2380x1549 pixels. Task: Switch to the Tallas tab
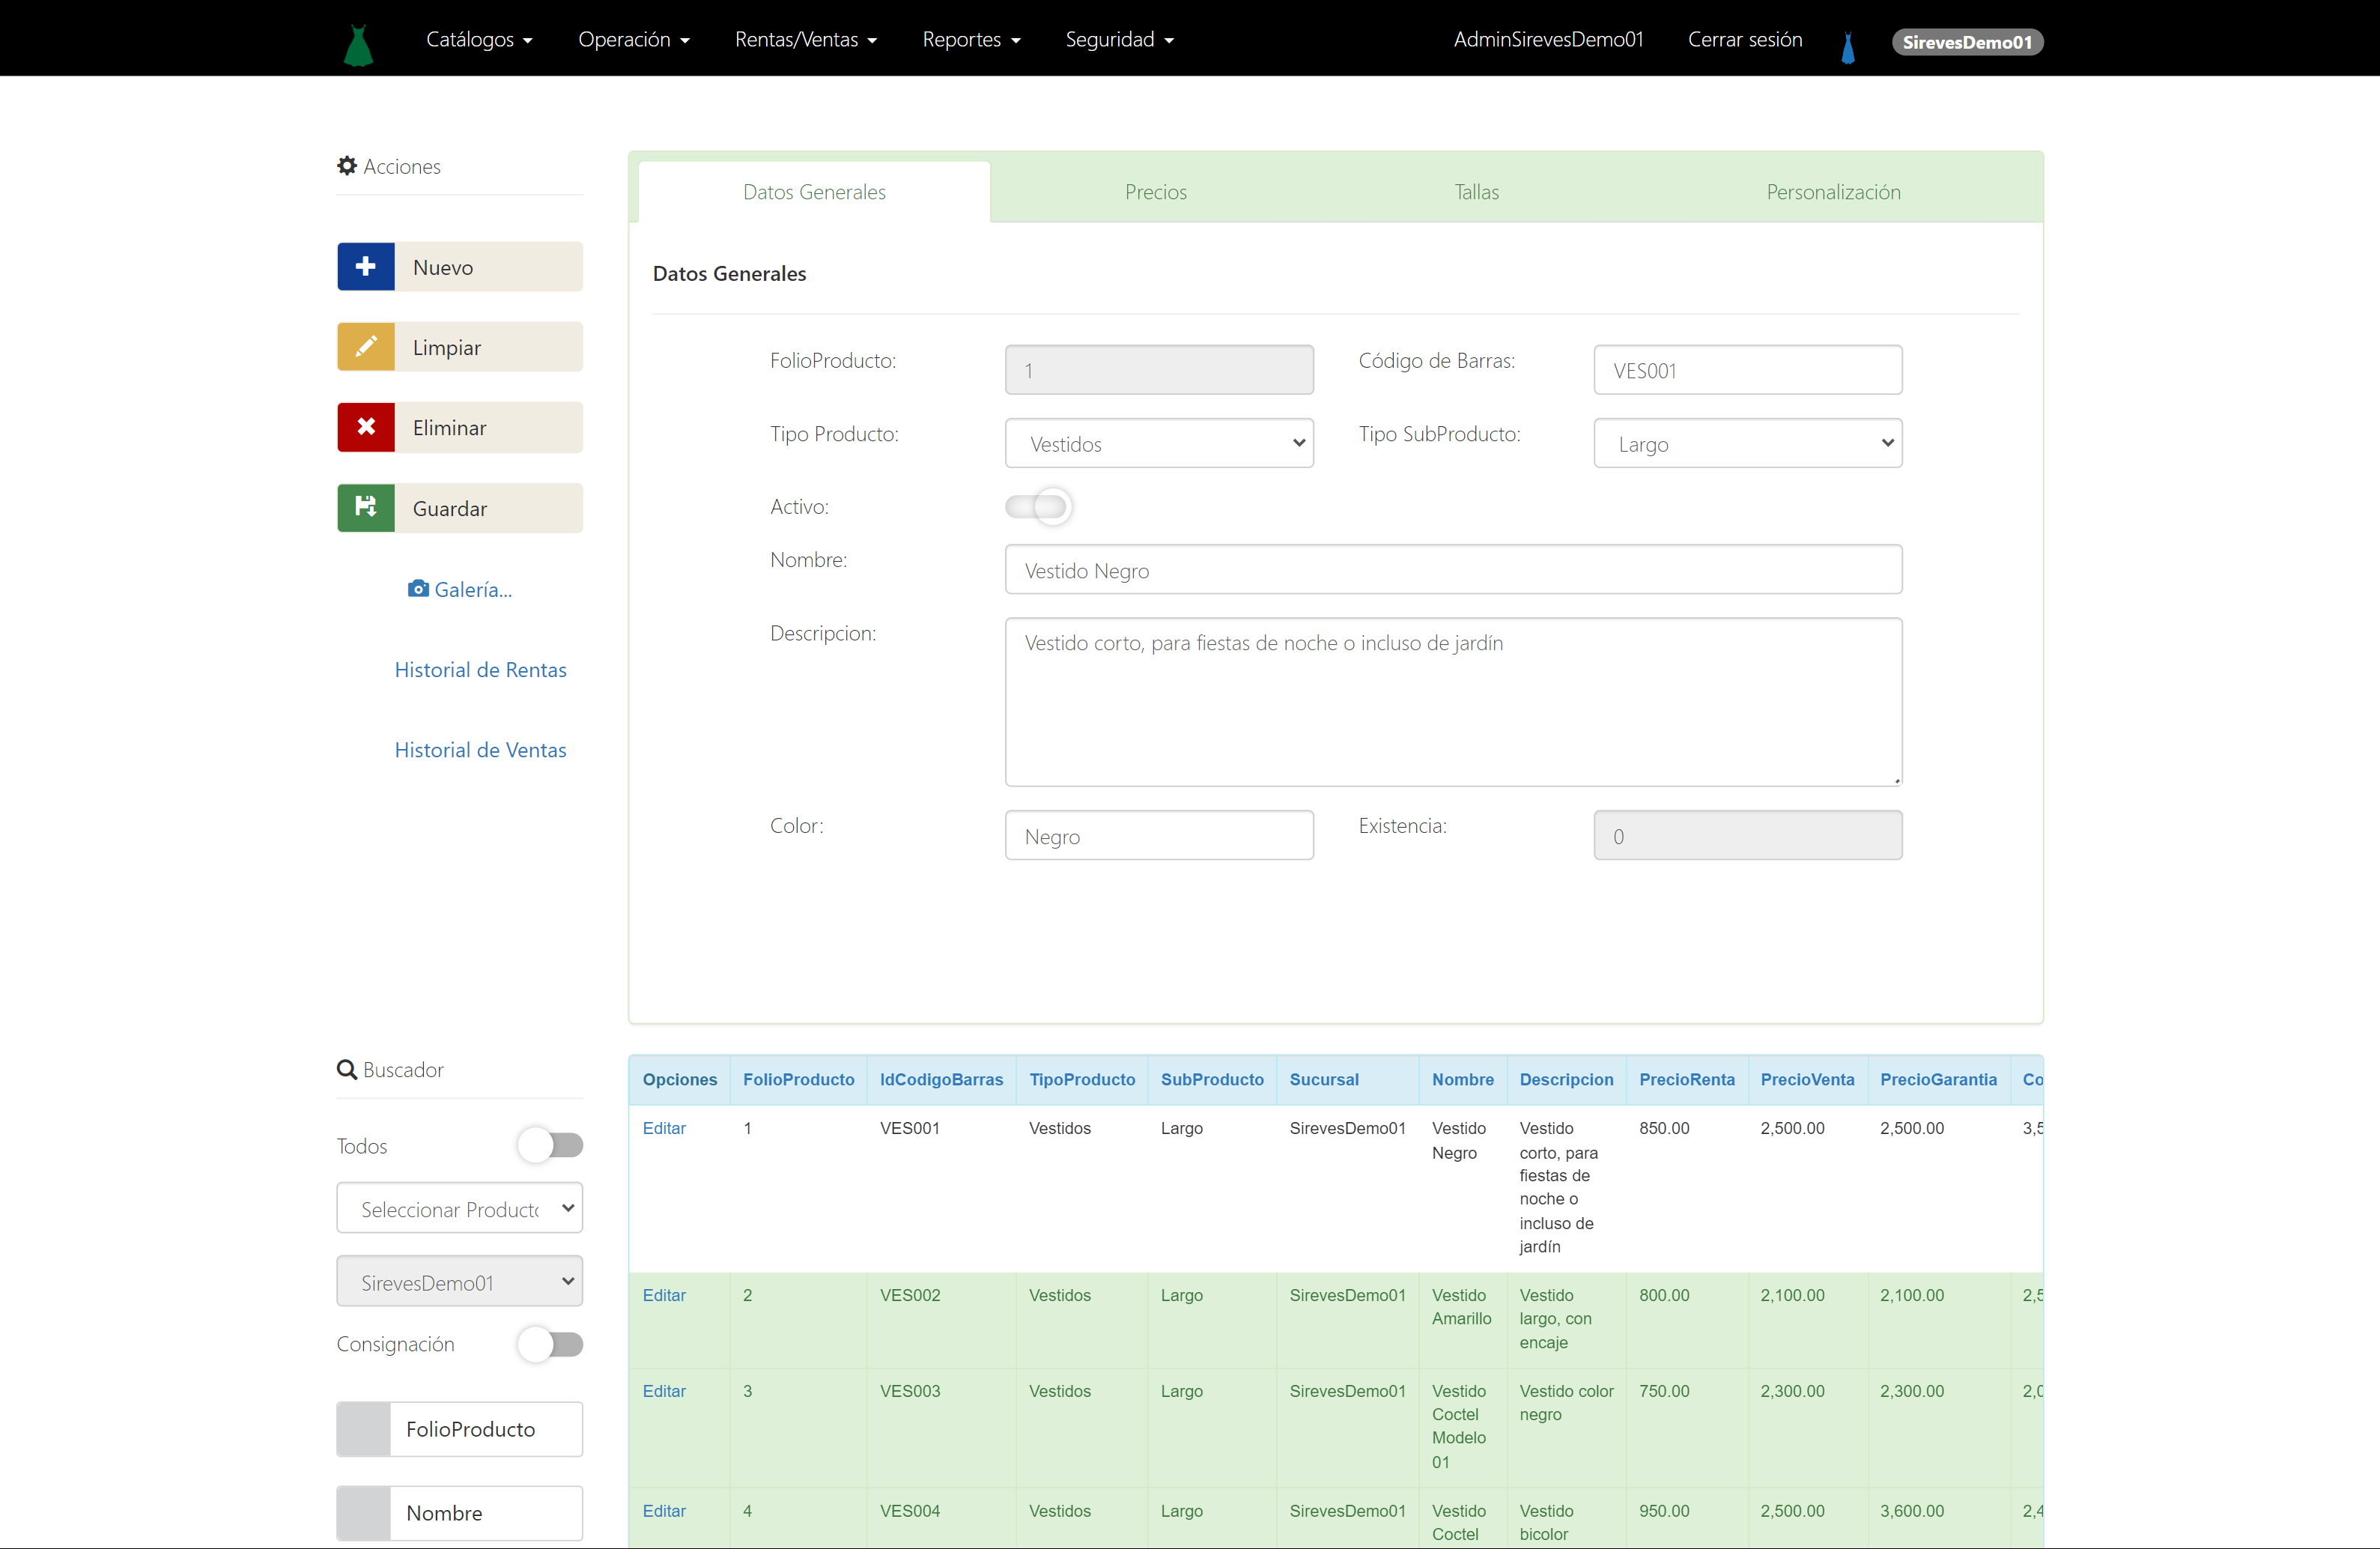click(x=1476, y=192)
